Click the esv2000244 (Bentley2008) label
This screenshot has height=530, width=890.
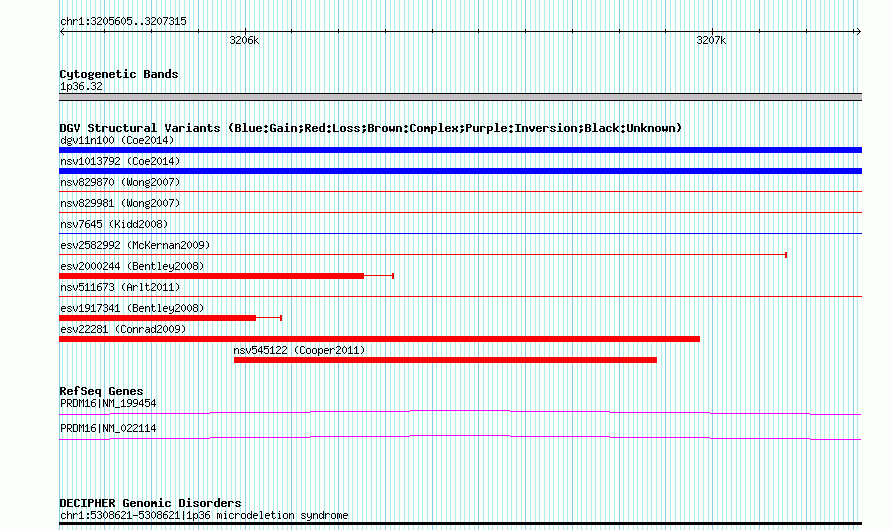coord(132,266)
